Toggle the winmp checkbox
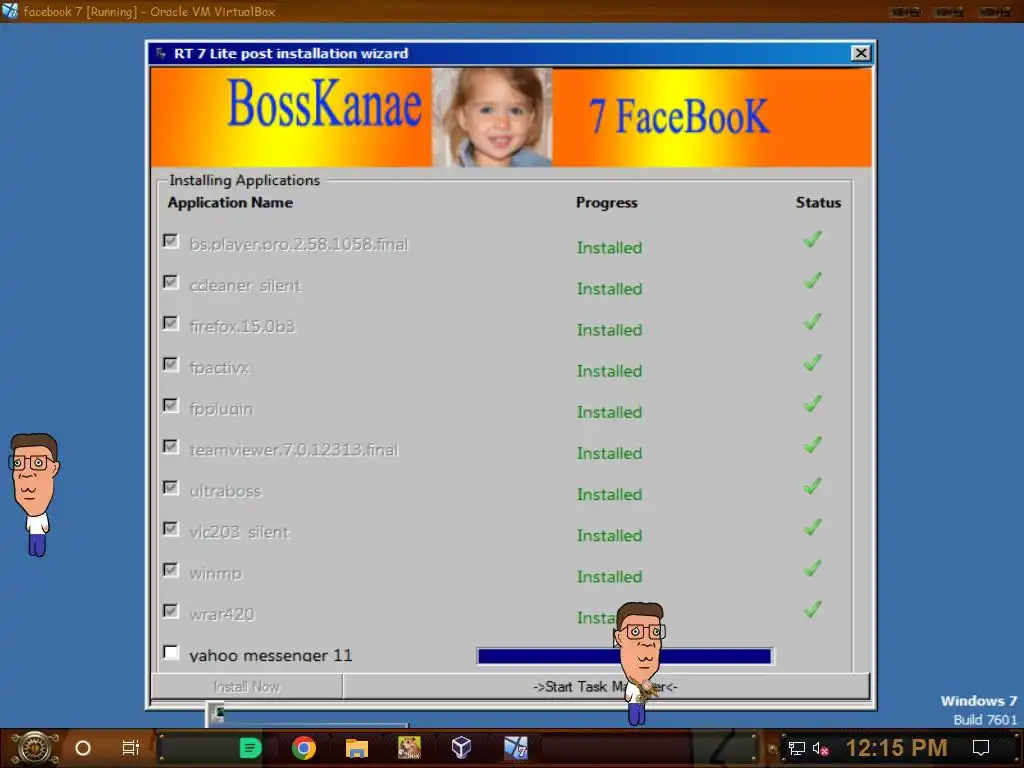 tap(171, 570)
